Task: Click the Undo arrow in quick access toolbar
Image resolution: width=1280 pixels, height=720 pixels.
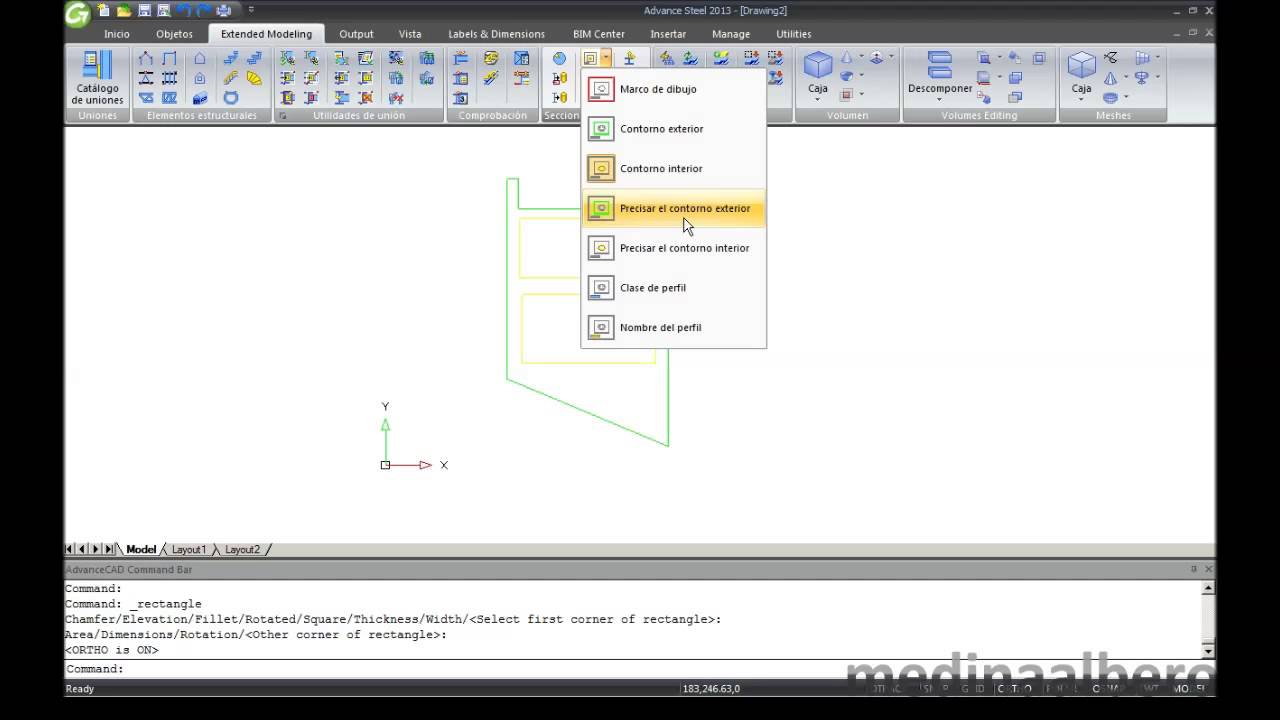Action: (184, 10)
